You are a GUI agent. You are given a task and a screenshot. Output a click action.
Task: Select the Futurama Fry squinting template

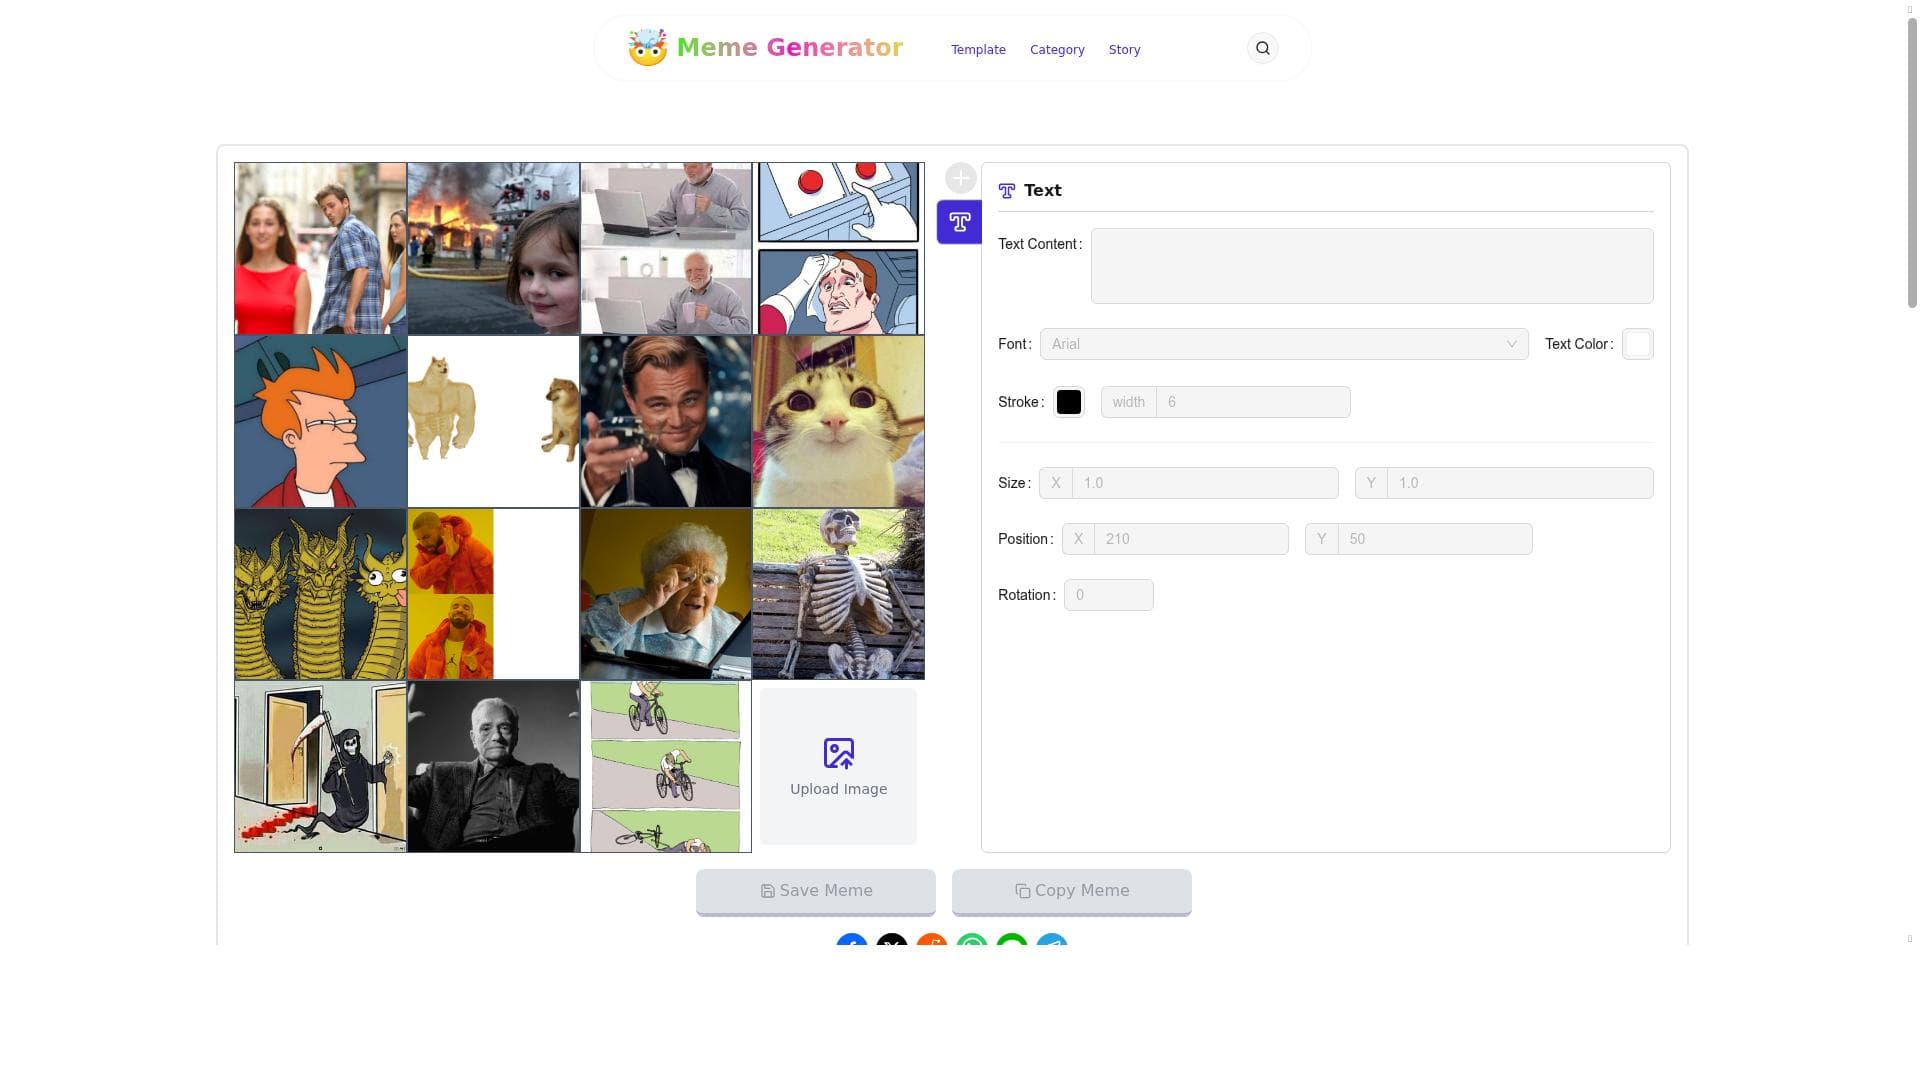320,421
